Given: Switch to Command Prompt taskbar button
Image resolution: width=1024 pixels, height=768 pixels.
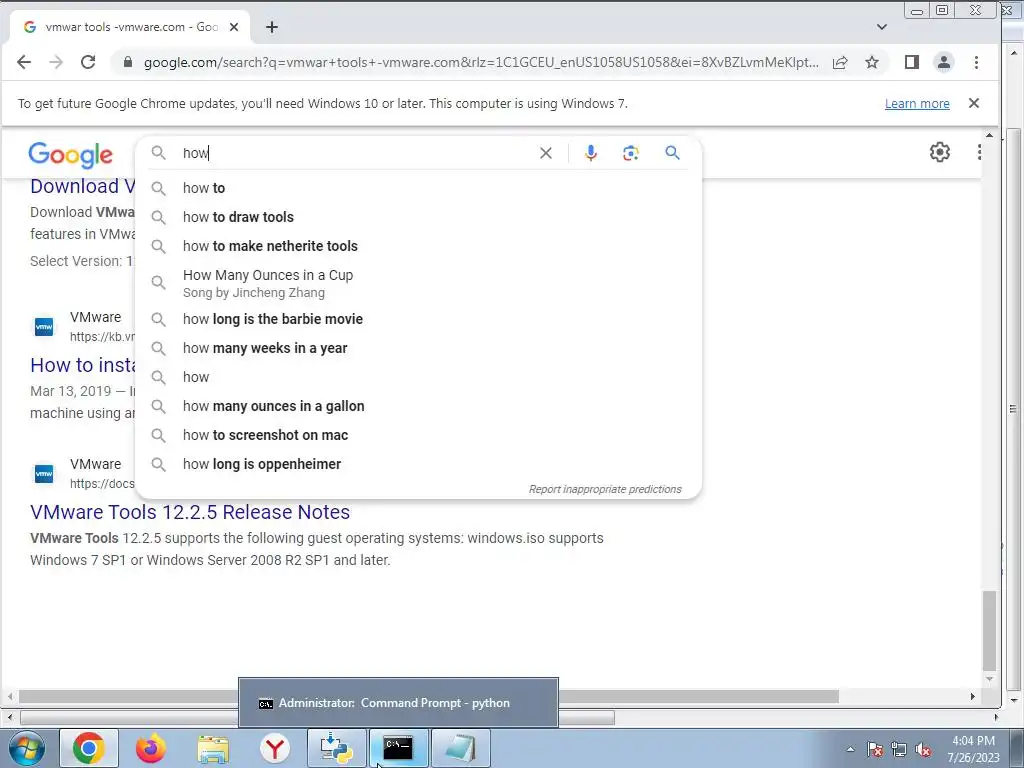Looking at the screenshot, I should point(399,748).
